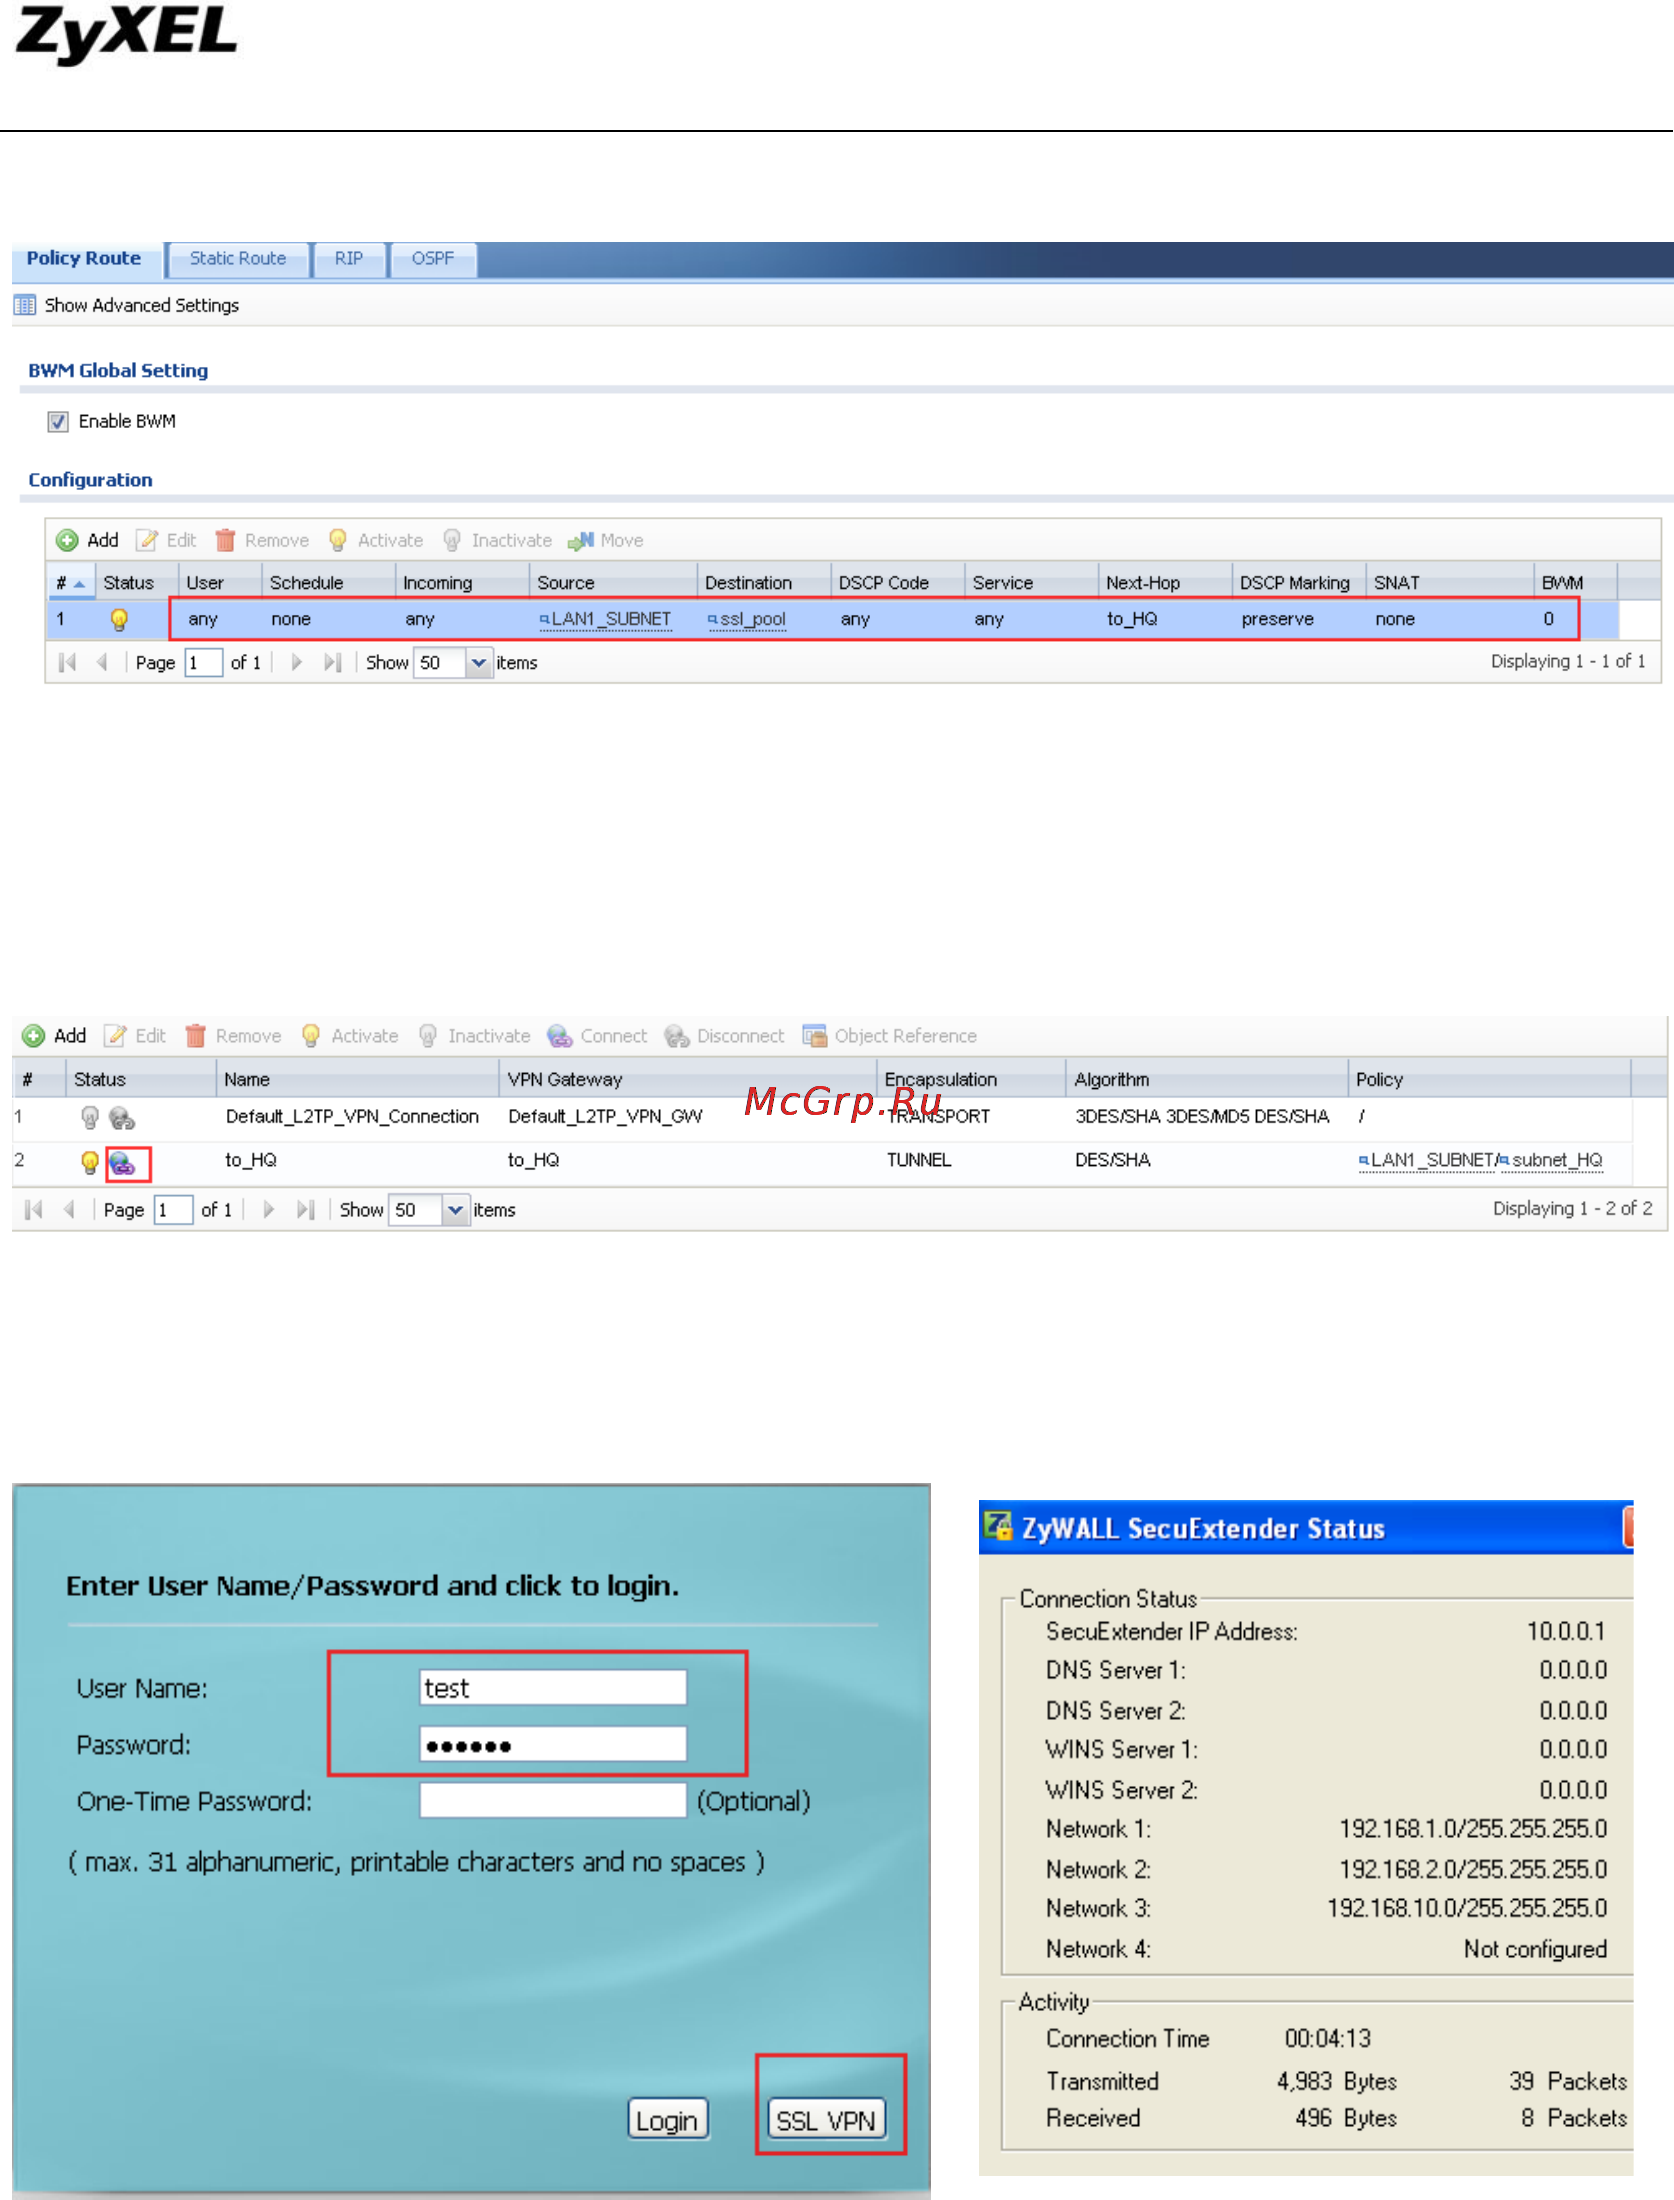Click yellow lightbulb status of to_HQ row

click(90, 1162)
